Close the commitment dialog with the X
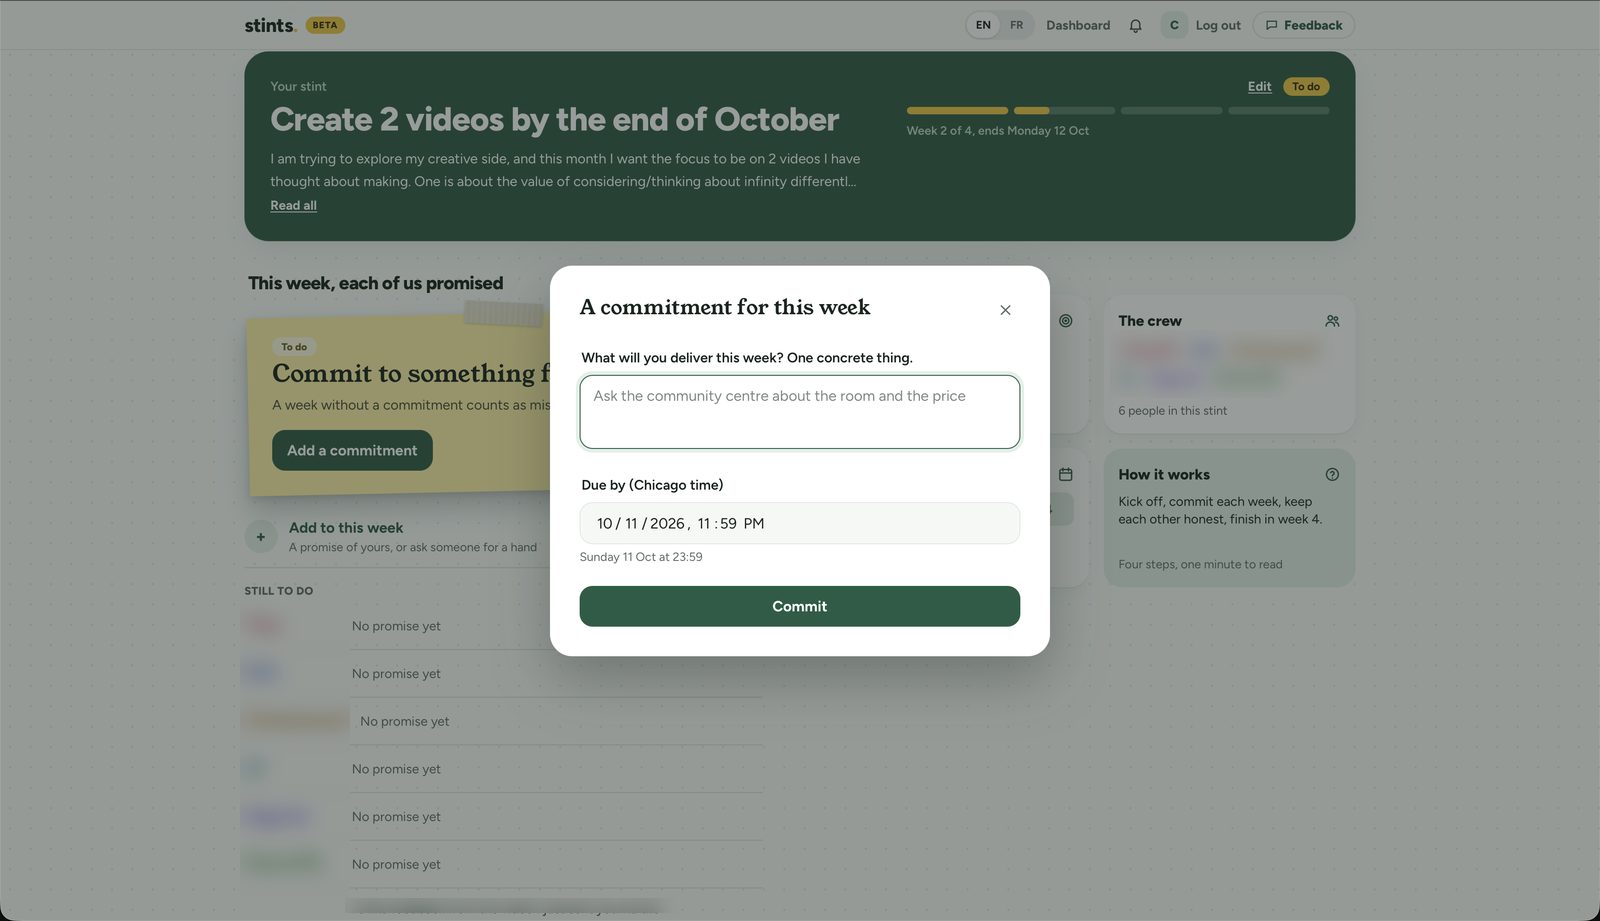This screenshot has height=921, width=1600. tap(1005, 310)
